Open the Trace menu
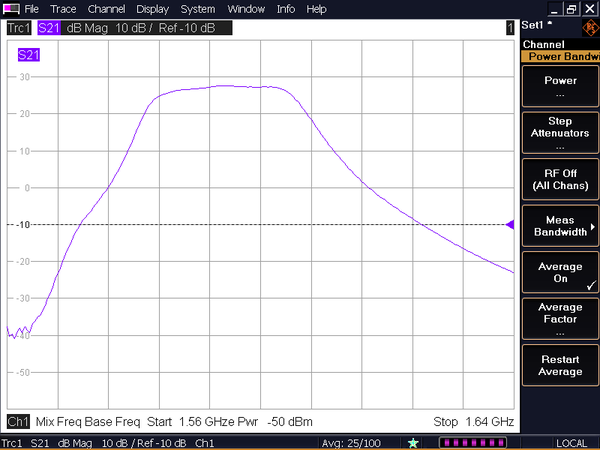The image size is (600, 450). [x=63, y=8]
